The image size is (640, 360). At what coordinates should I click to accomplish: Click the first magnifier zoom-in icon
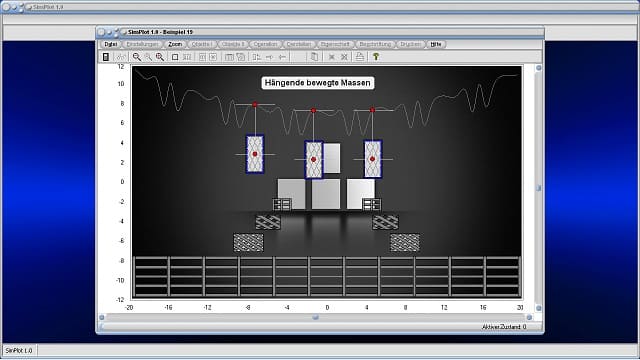(137, 57)
